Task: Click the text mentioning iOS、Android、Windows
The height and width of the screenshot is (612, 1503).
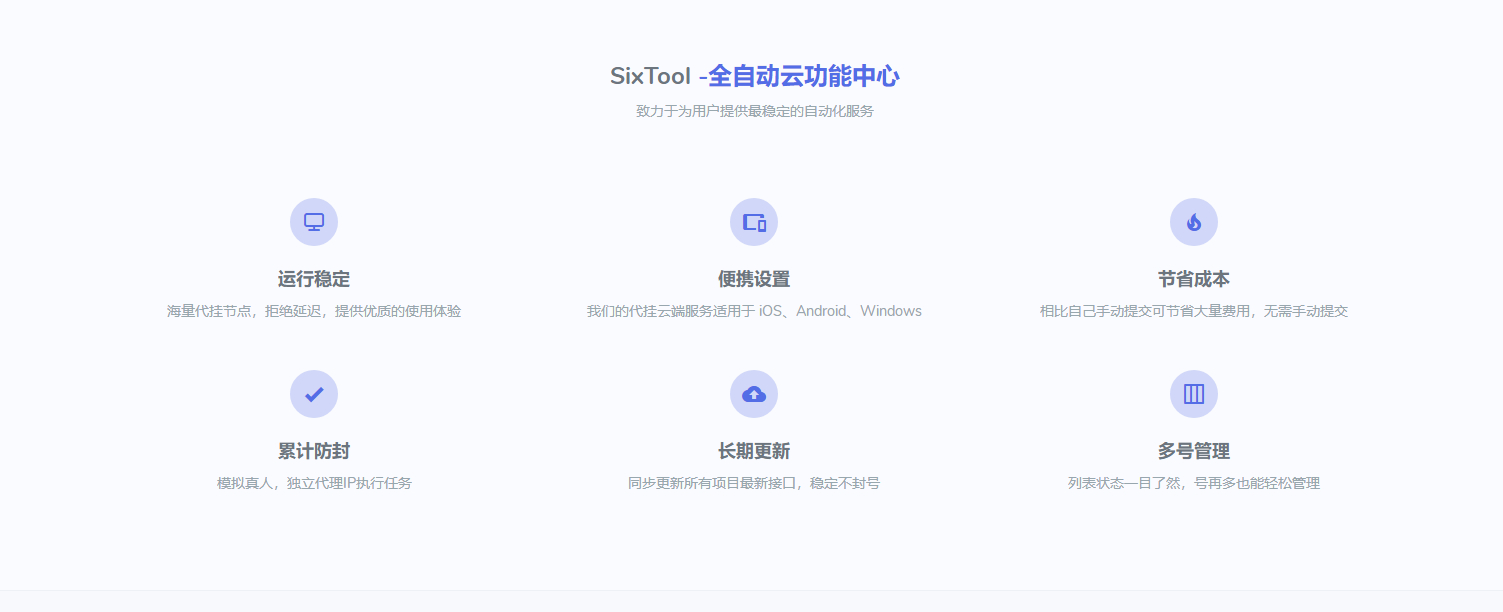Action: pos(754,311)
